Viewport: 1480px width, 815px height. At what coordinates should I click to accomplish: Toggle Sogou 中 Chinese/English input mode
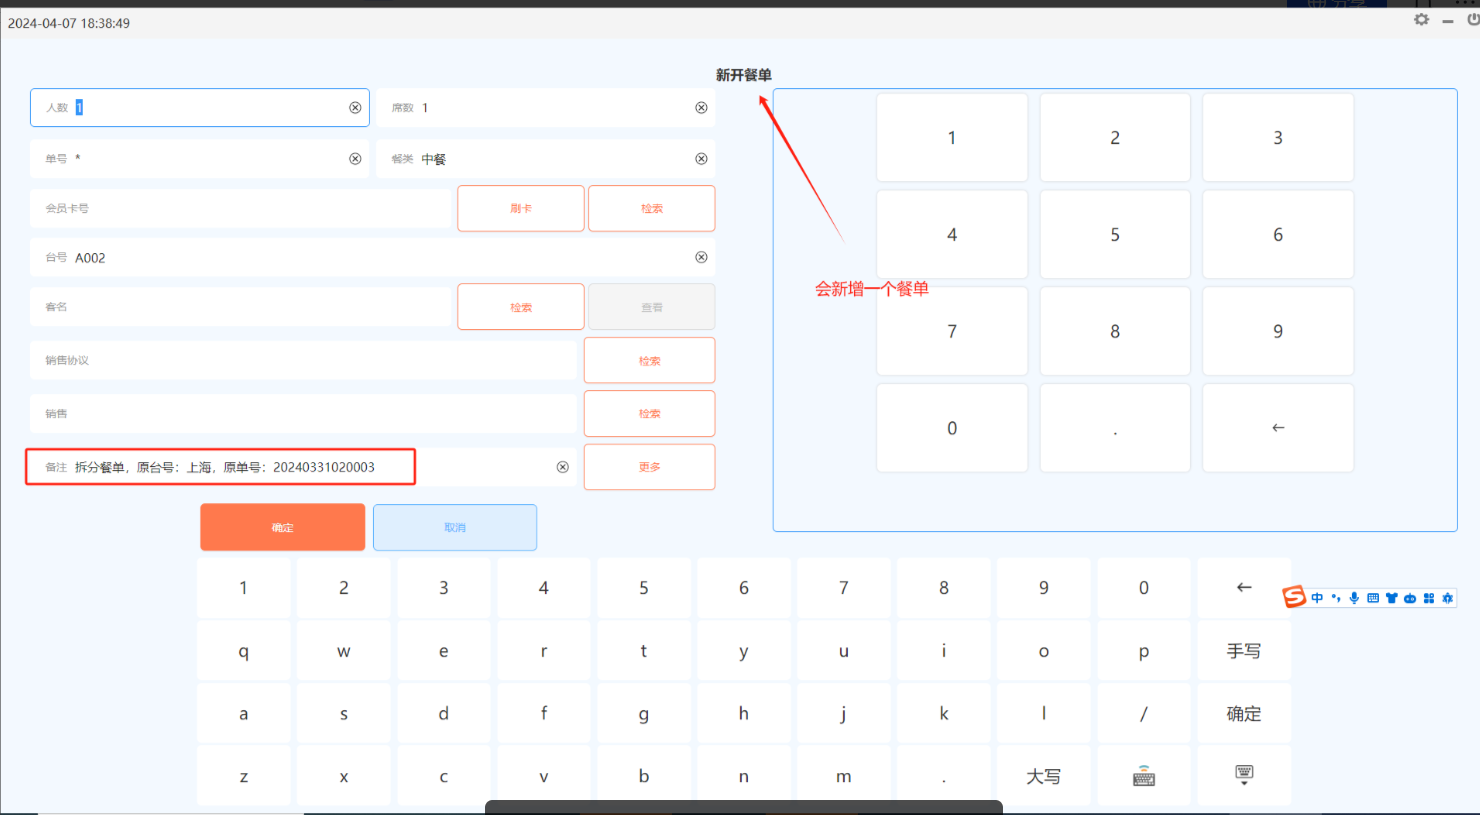(x=1317, y=598)
